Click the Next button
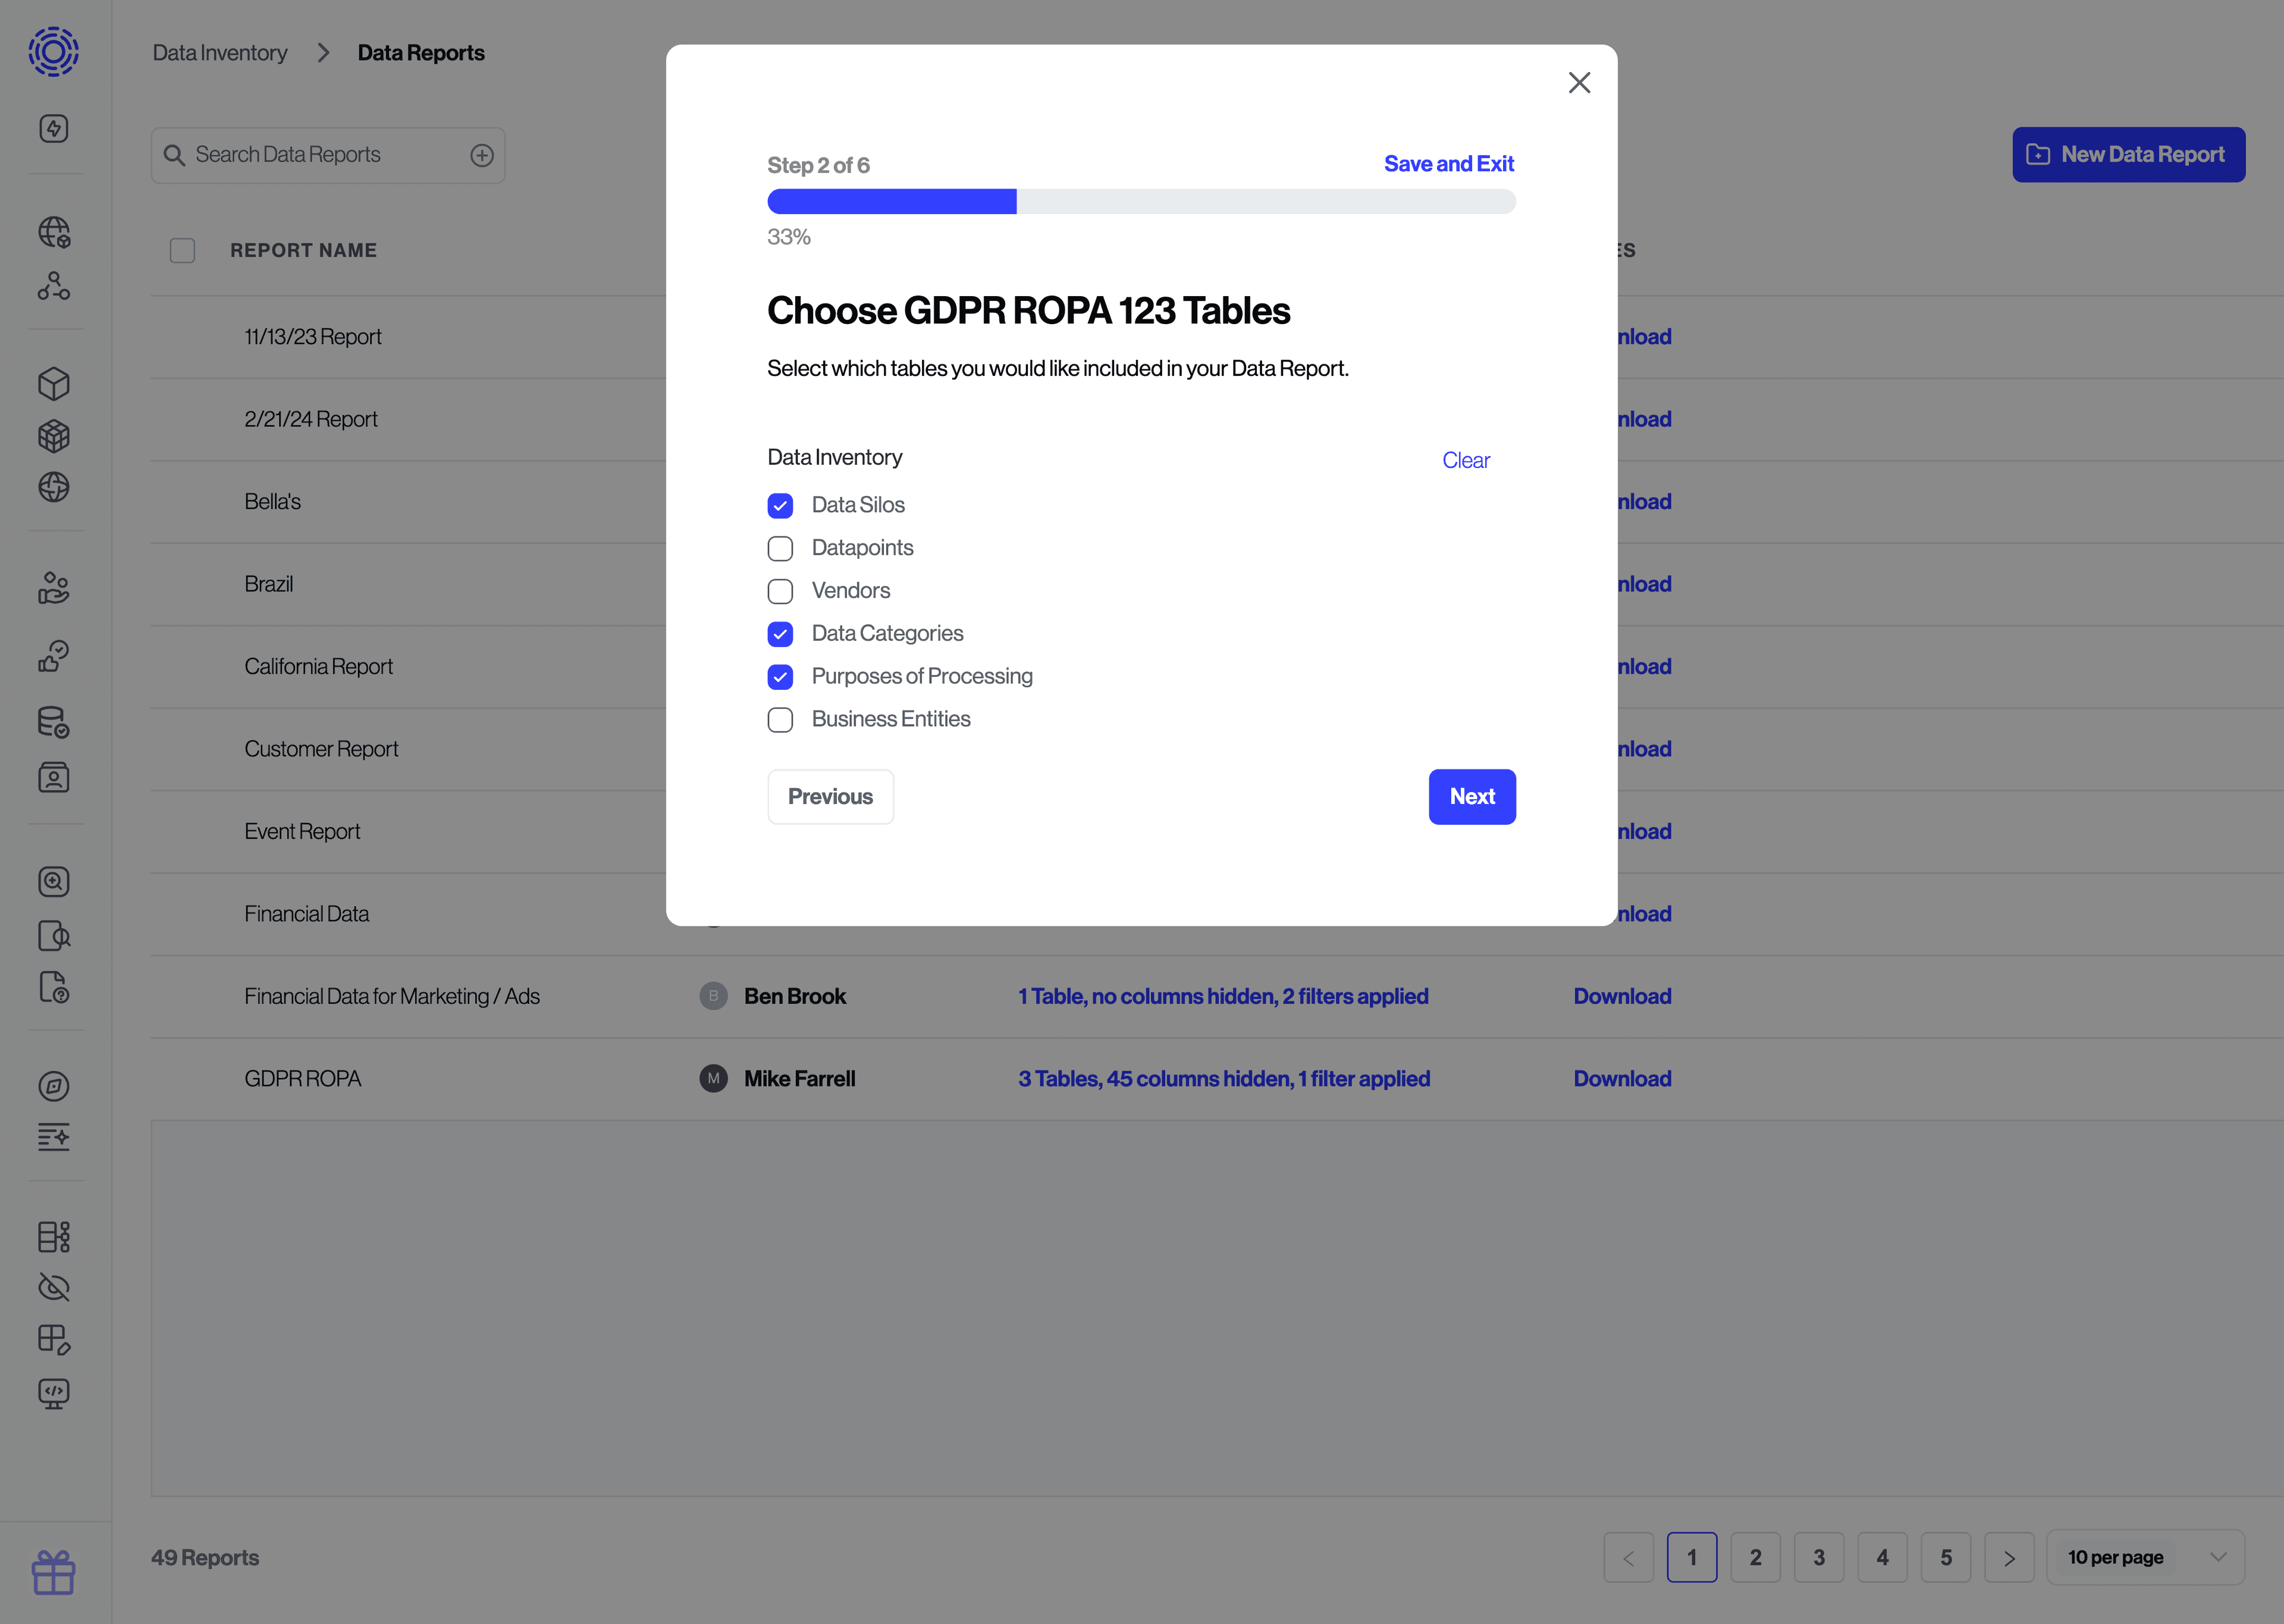Viewport: 2284px width, 1624px height. pos(1471,796)
